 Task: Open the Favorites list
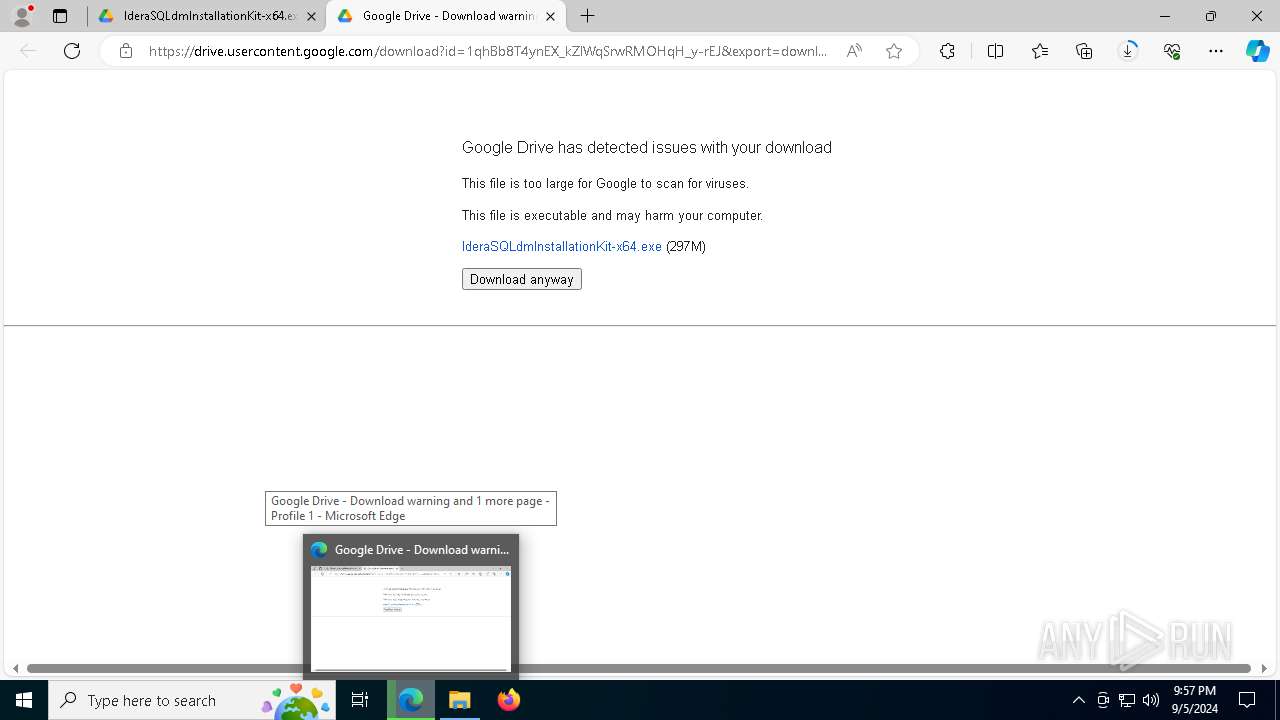tap(1040, 51)
